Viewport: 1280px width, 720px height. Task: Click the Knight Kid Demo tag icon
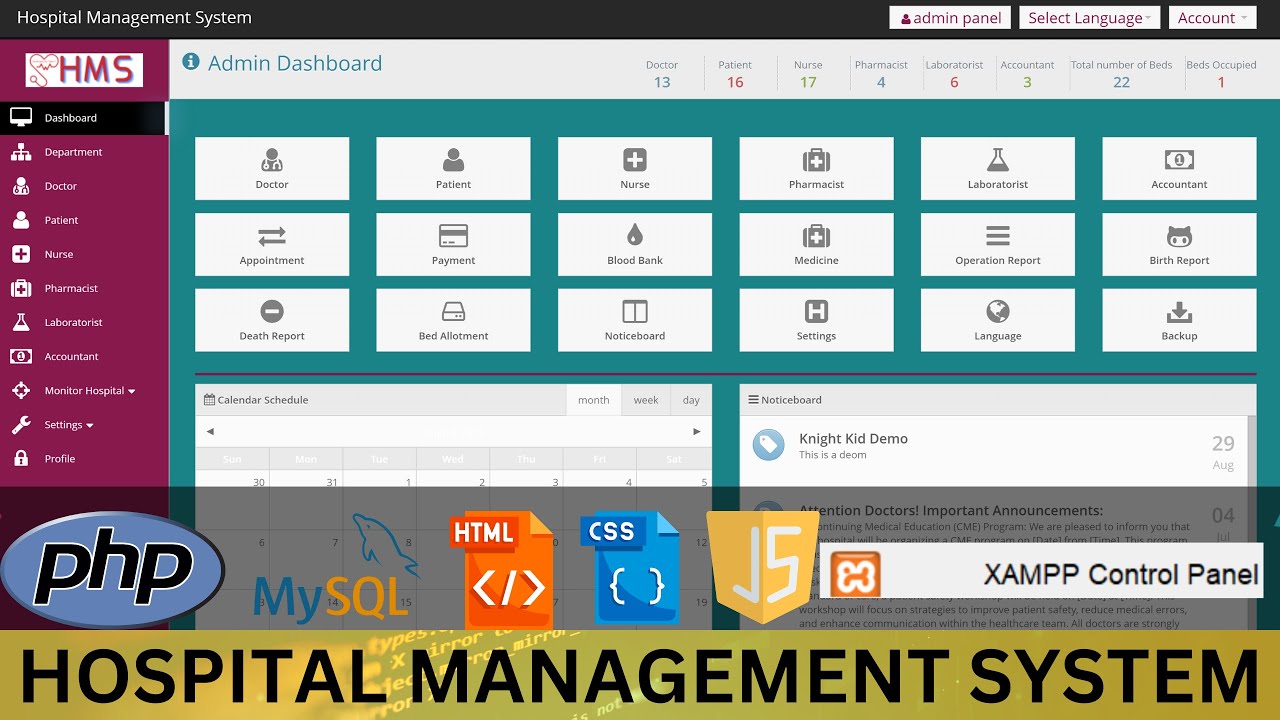tap(768, 446)
